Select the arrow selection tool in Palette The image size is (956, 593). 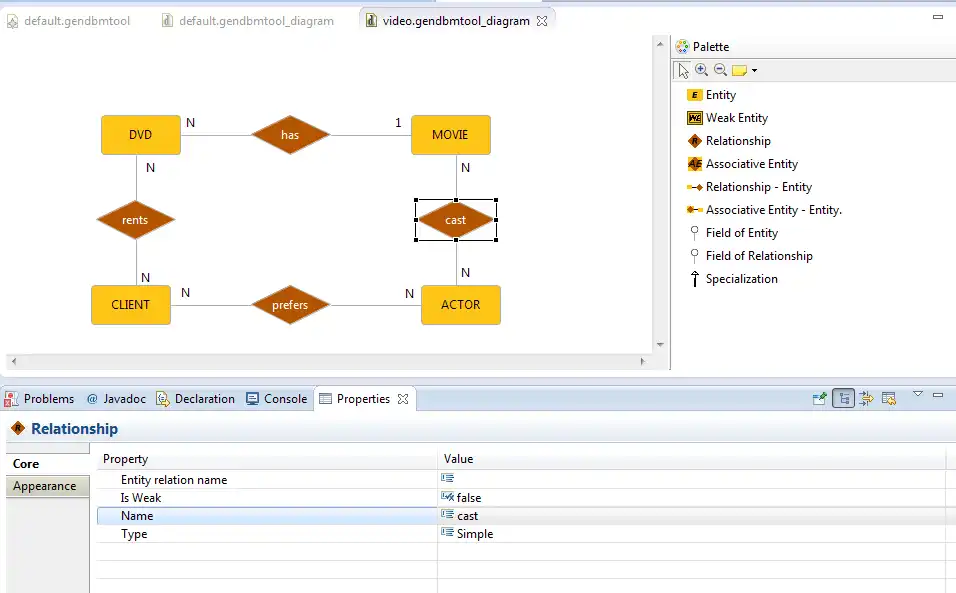pos(683,71)
